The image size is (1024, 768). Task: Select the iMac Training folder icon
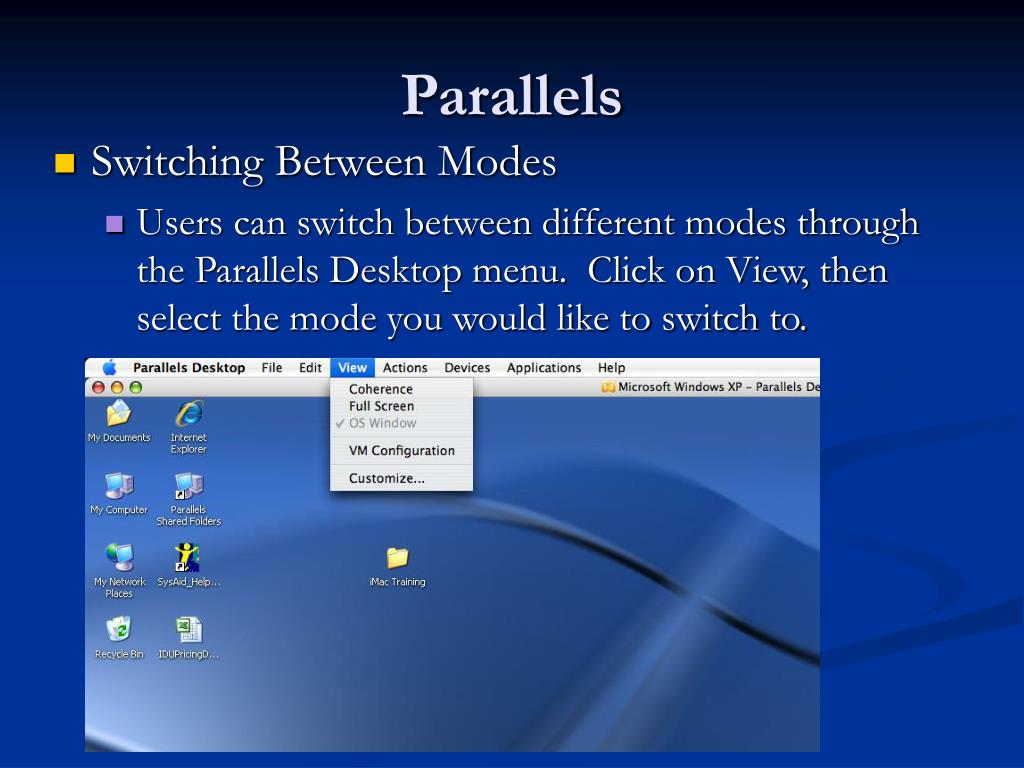(x=397, y=558)
